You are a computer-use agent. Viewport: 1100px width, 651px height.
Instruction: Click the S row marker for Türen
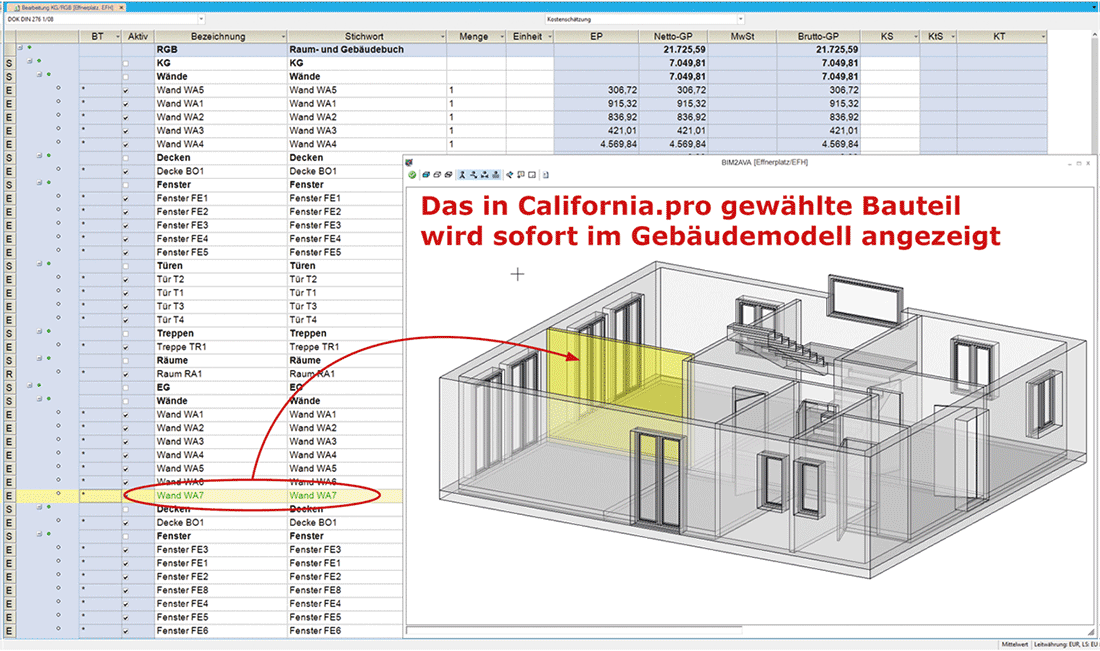tap(9, 266)
